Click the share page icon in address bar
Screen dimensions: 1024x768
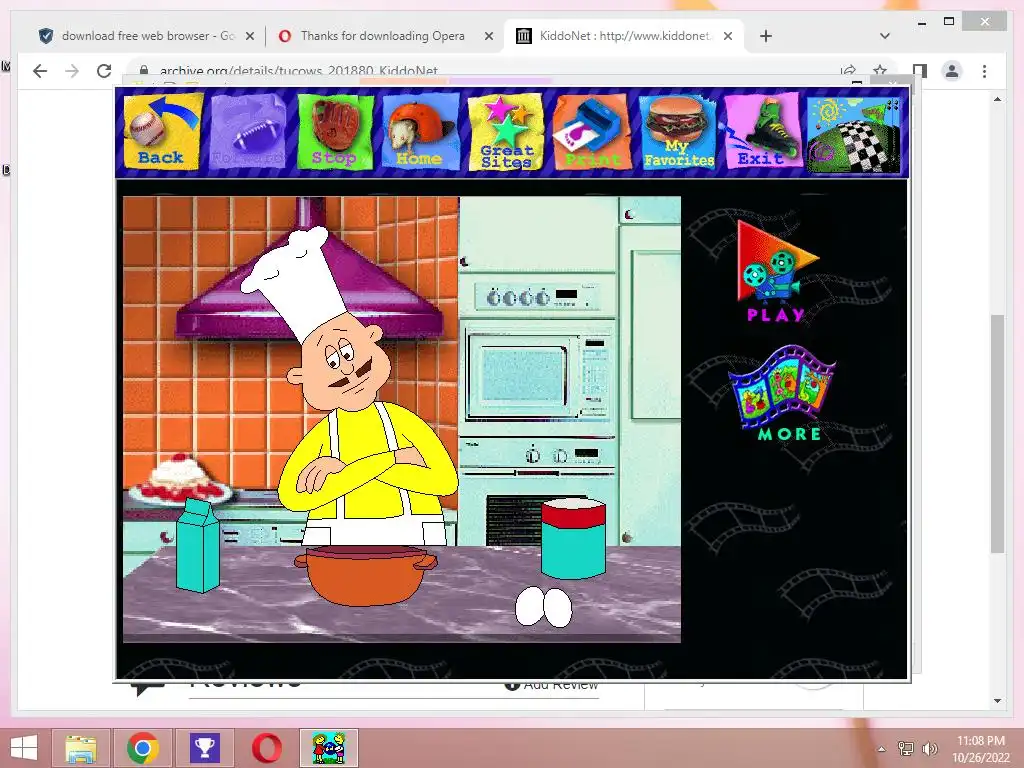(848, 71)
